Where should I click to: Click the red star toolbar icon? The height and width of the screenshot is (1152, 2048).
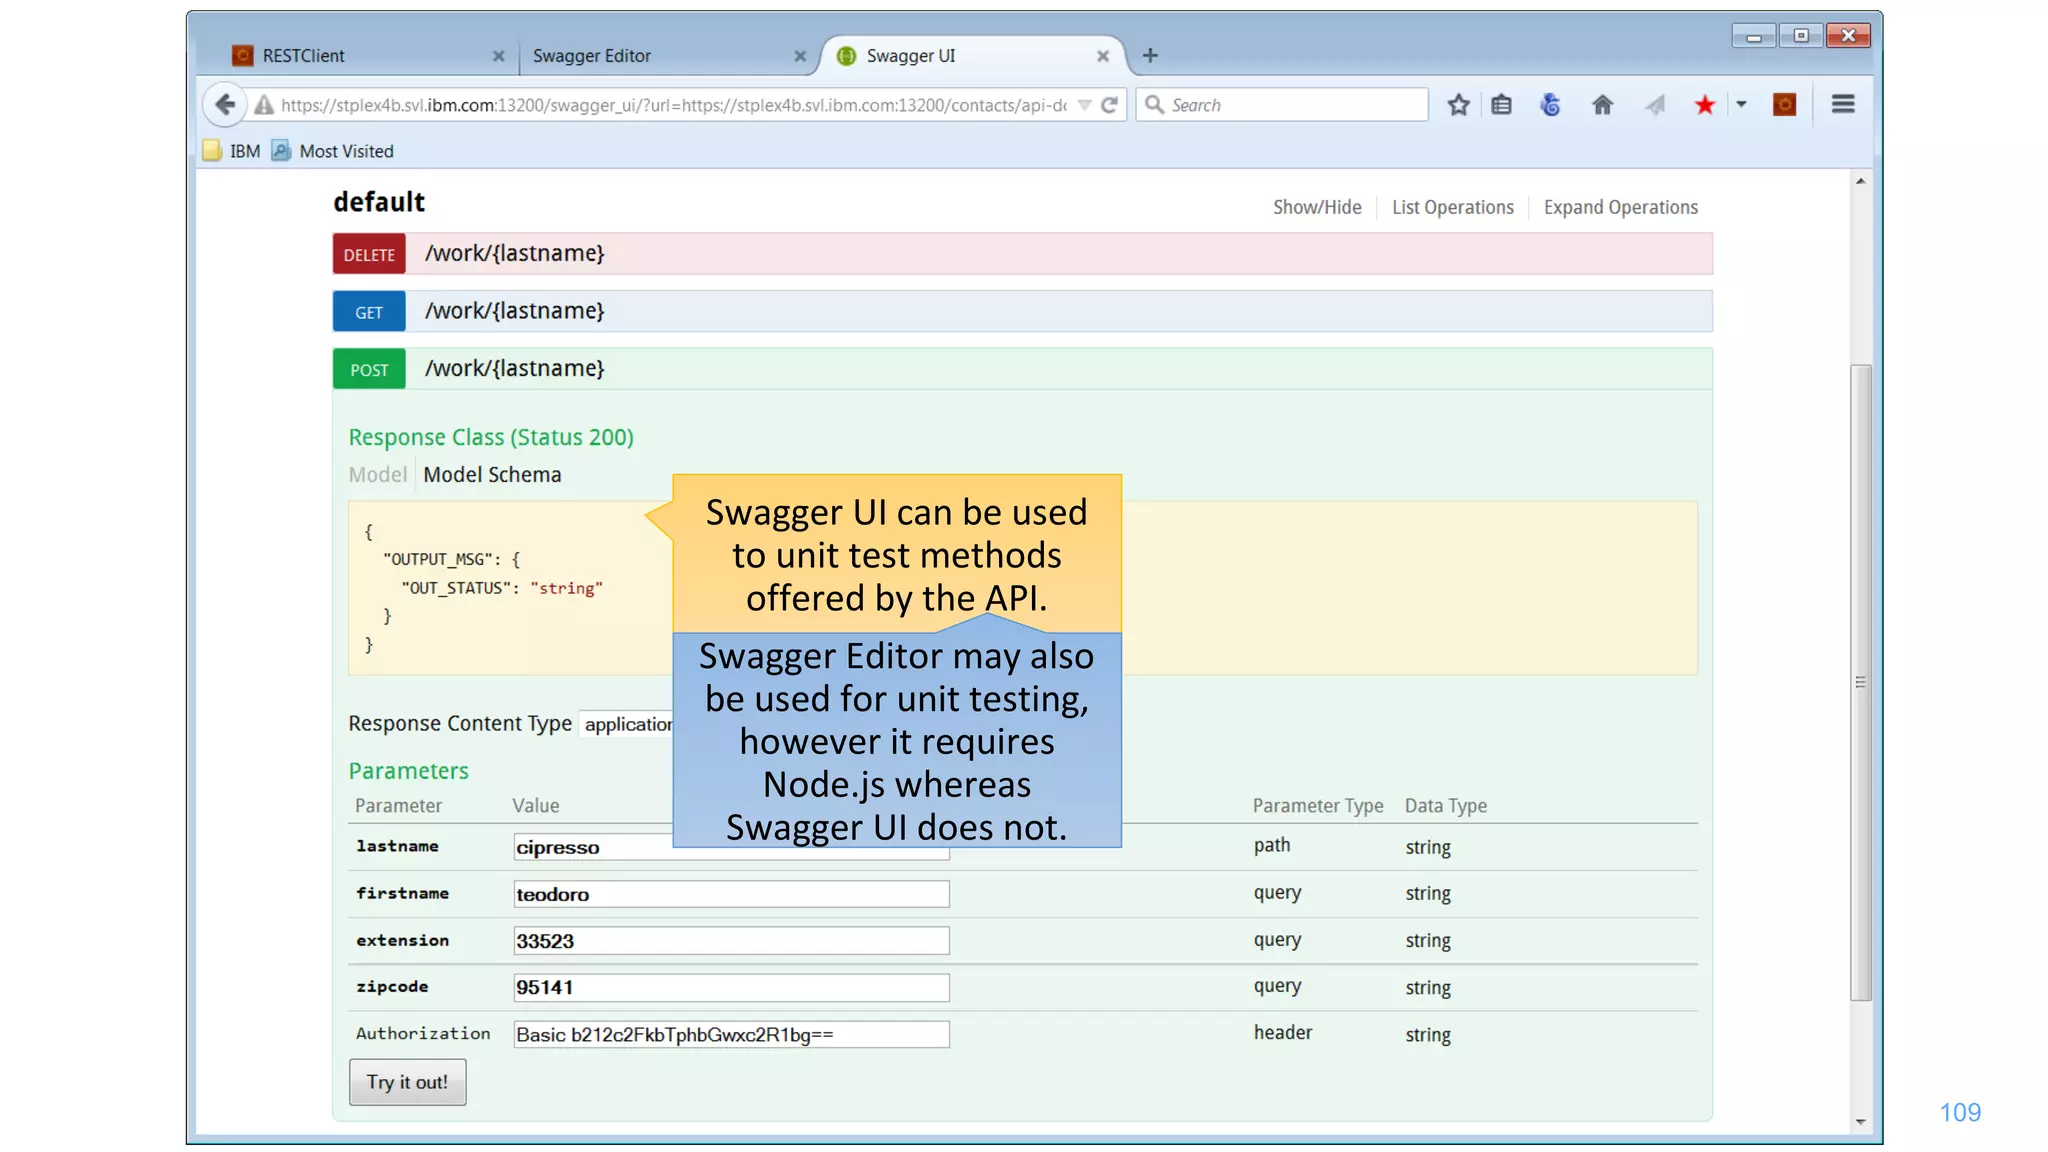(1705, 104)
